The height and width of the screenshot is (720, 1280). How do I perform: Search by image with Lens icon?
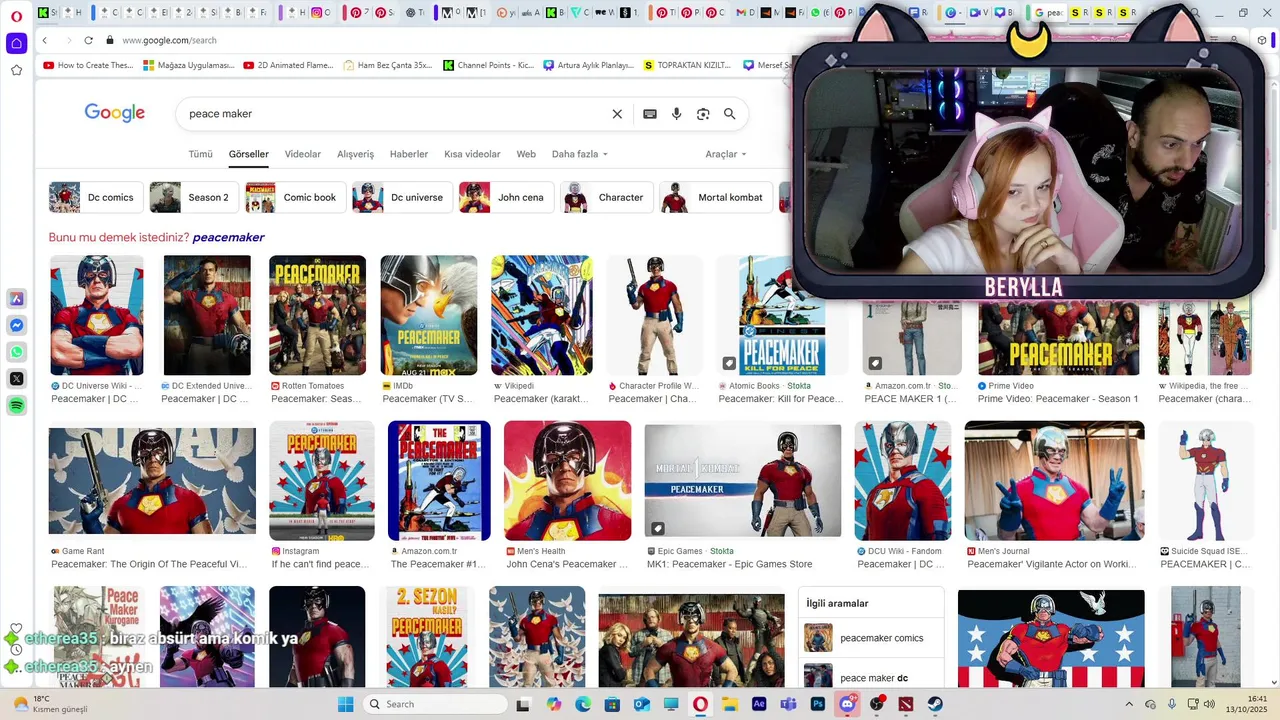point(703,114)
